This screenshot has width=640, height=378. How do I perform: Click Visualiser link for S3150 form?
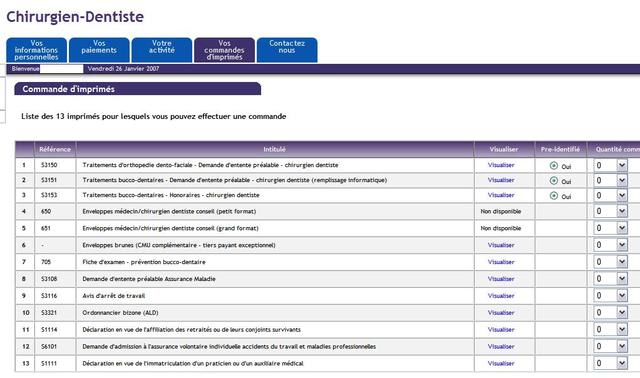(501, 165)
